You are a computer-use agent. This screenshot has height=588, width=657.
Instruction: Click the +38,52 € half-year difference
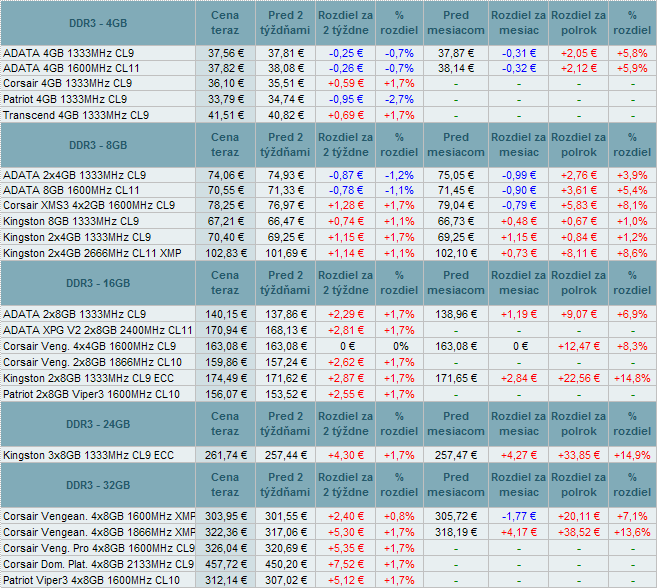coord(579,532)
